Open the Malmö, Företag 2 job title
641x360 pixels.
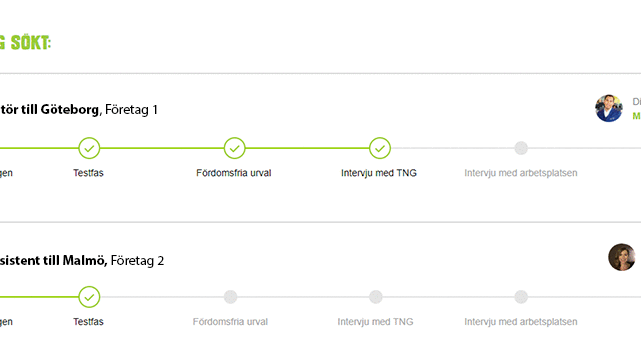coord(82,260)
